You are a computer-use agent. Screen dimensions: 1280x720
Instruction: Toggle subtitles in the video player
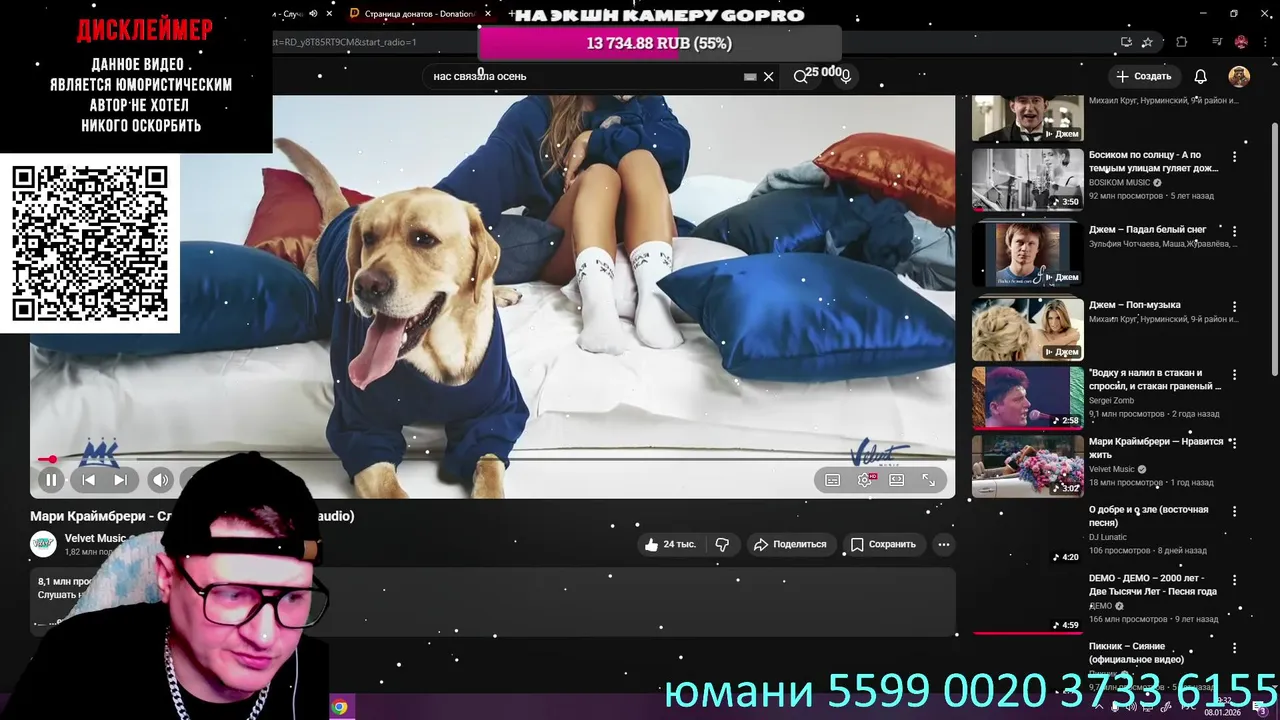click(832, 480)
